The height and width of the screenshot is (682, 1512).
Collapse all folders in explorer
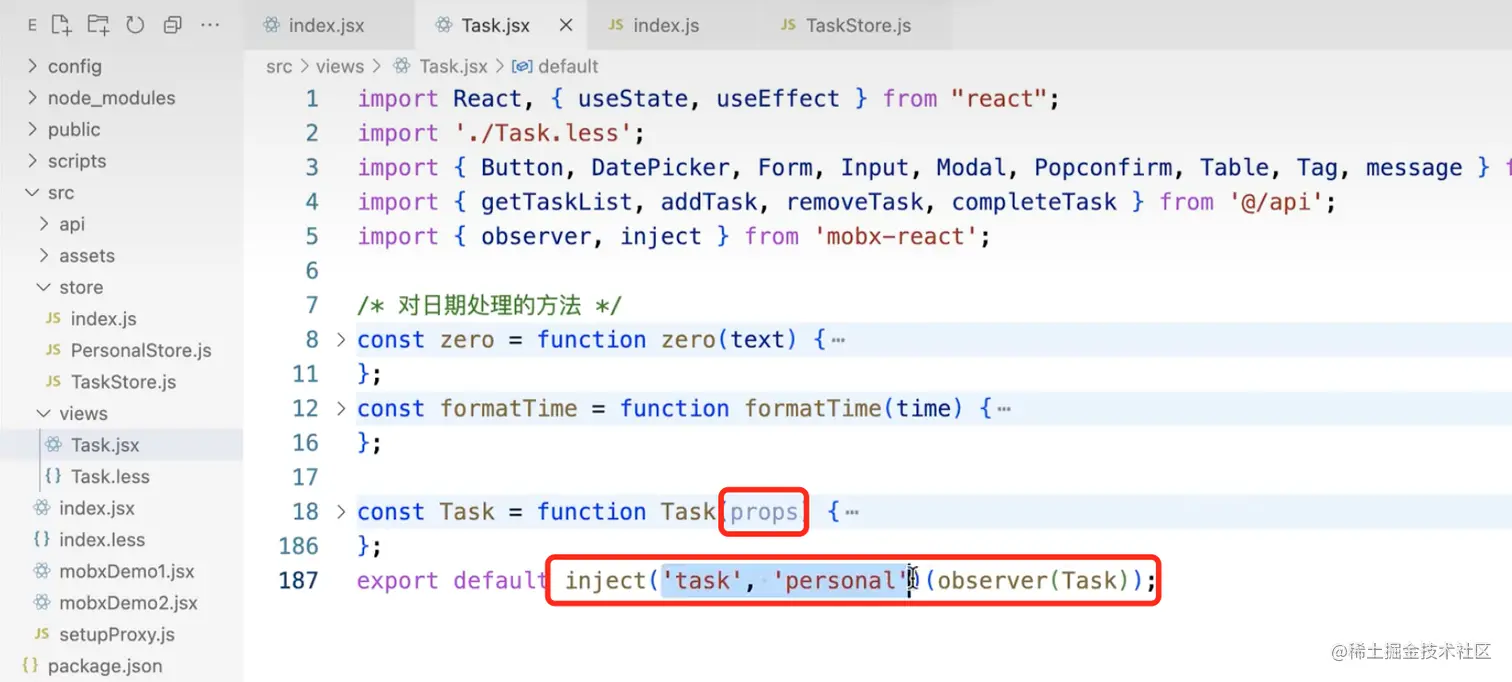(x=172, y=25)
